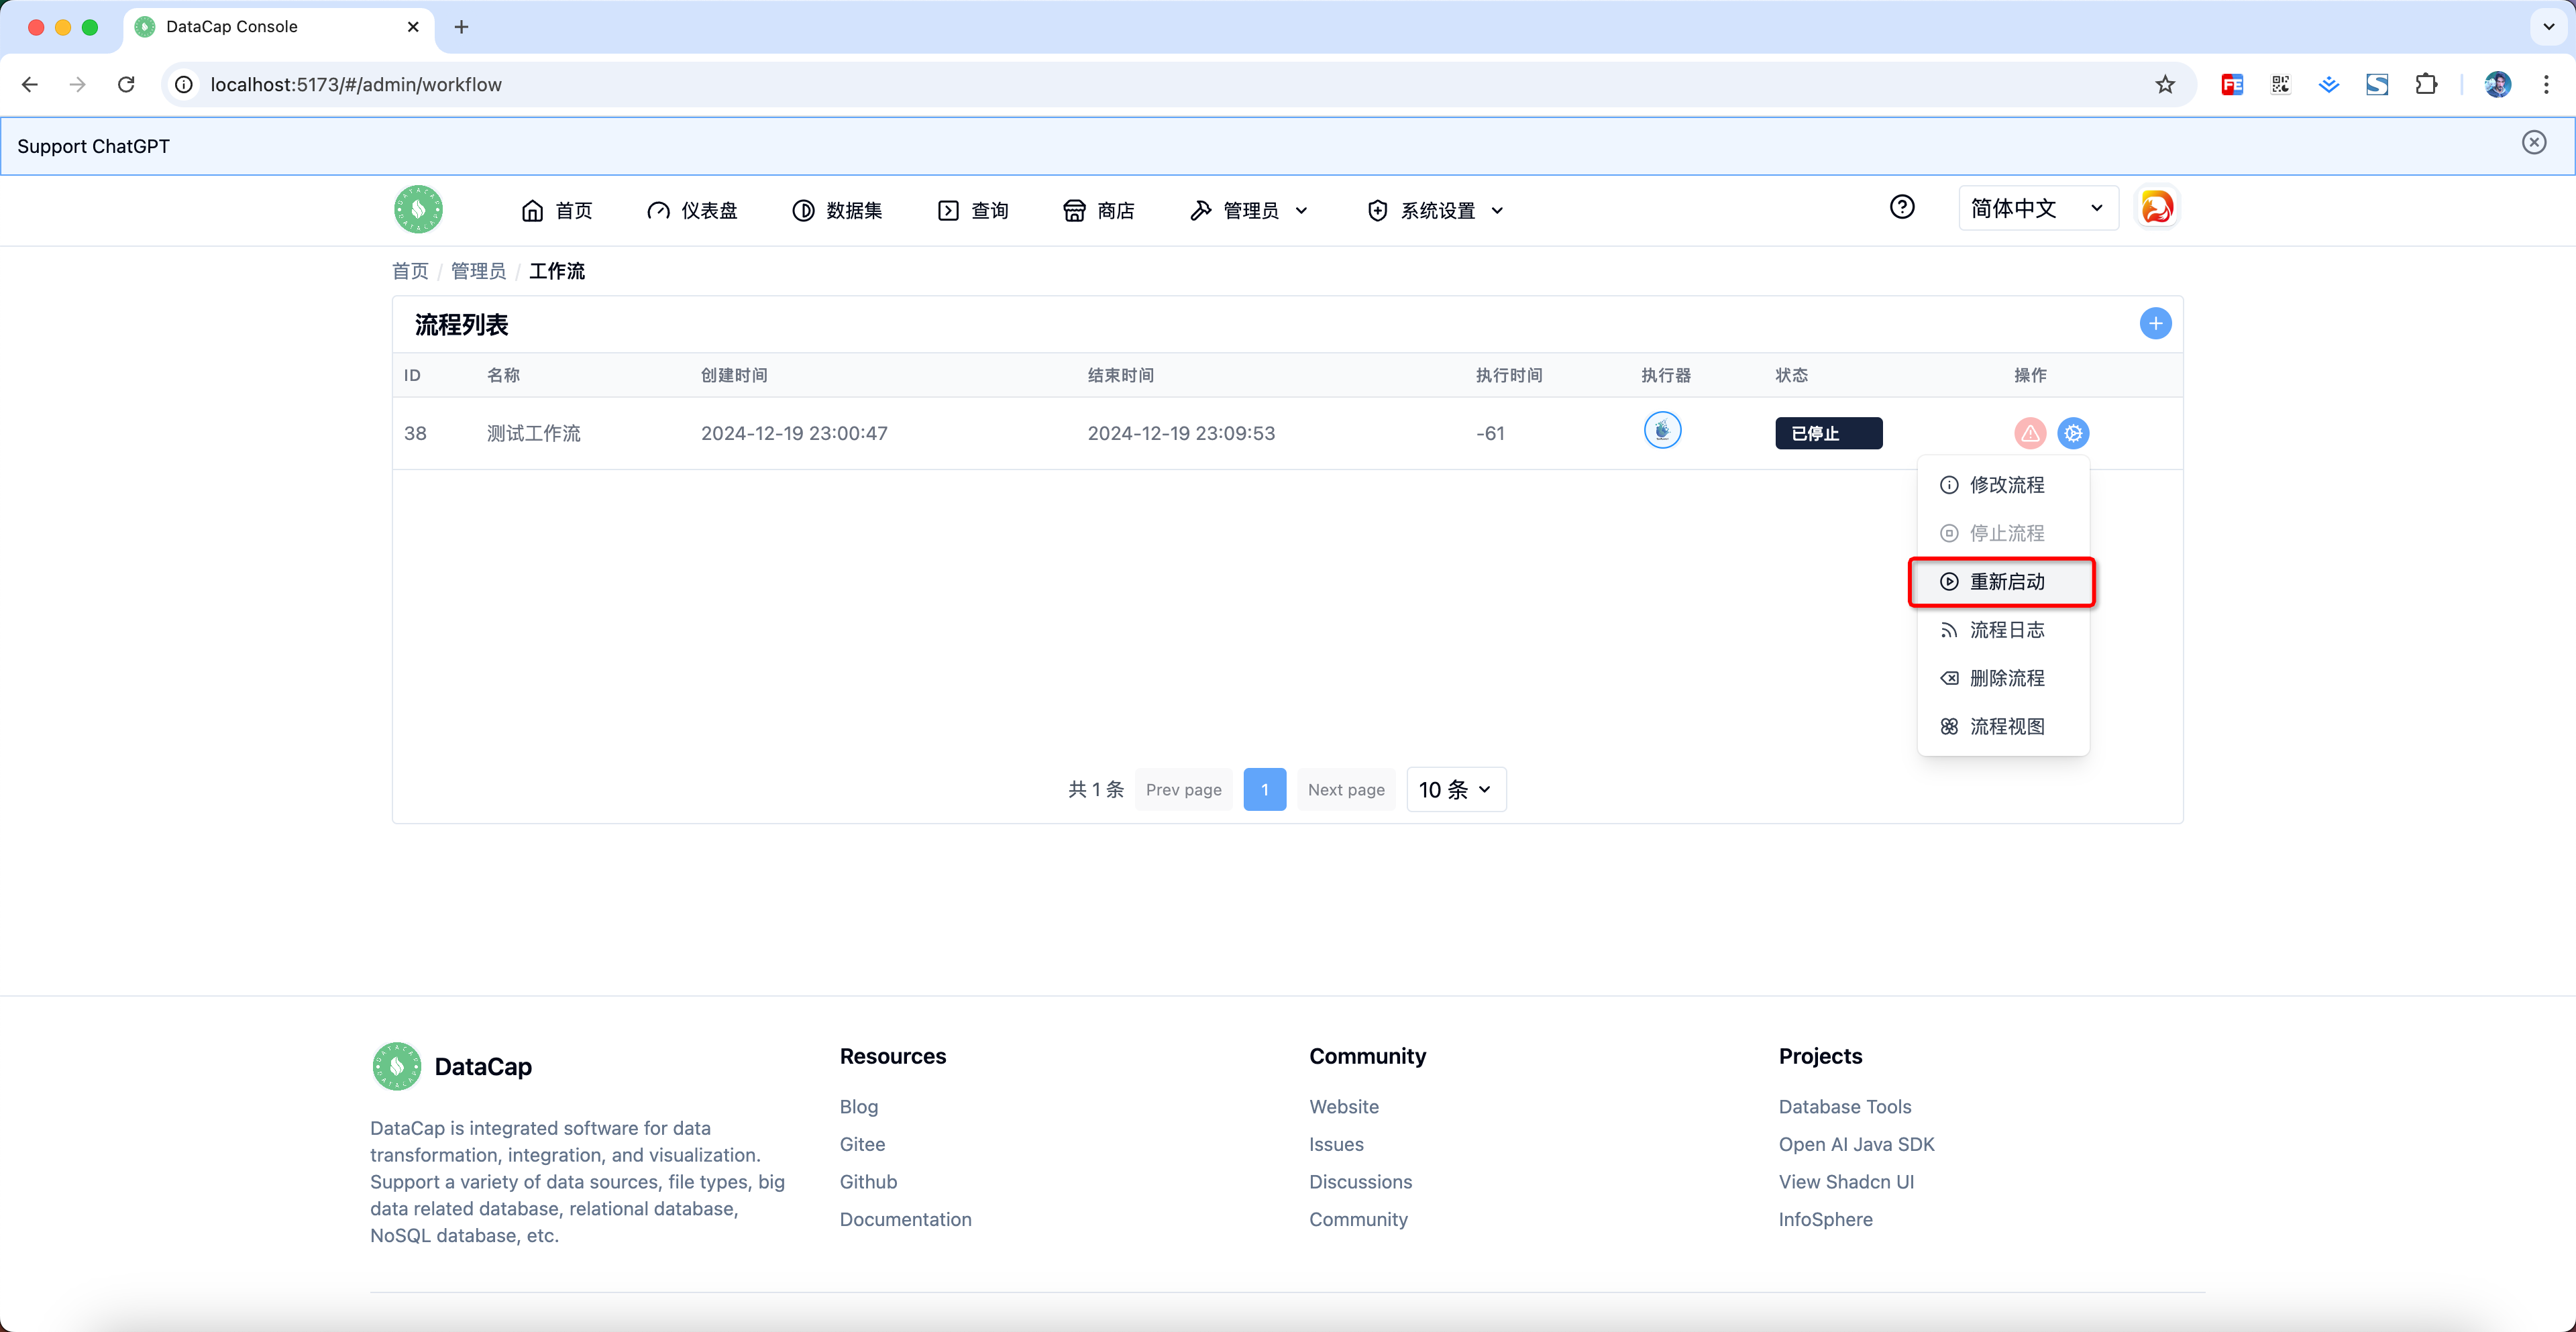Screen dimensions: 2576x1332
Task: Open a new browser tab
Action: point(461,27)
